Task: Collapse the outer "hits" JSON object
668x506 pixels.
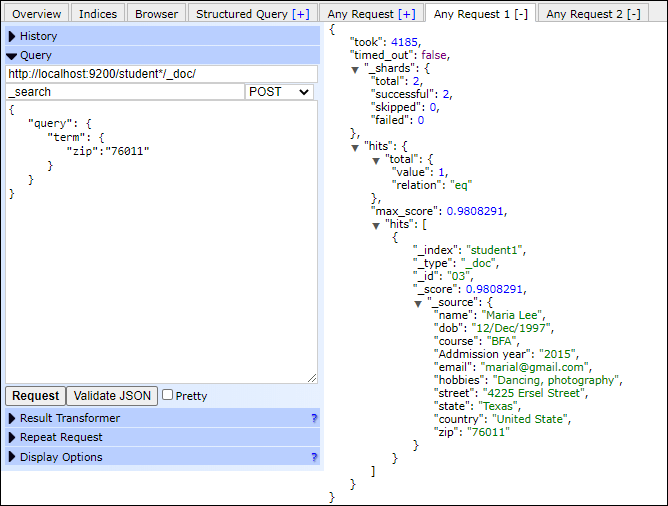Action: [355, 147]
